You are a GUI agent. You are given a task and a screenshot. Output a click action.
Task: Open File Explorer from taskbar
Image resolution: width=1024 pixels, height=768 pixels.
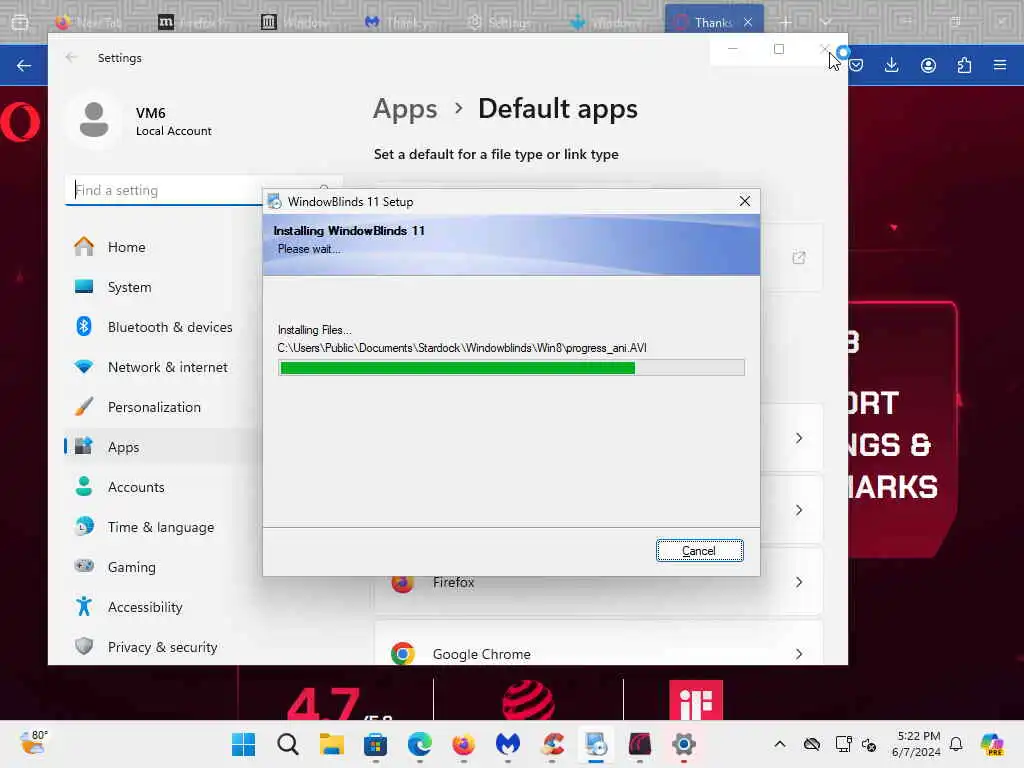click(332, 744)
